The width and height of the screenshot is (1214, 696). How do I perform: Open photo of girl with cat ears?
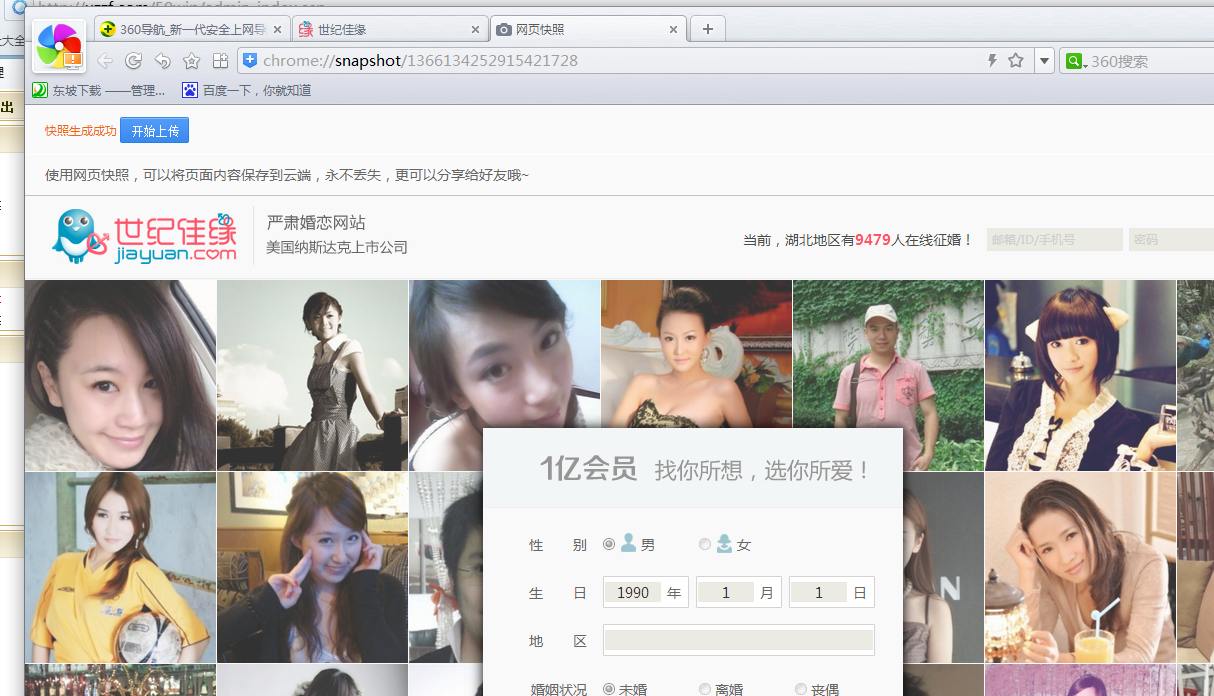tap(1080, 375)
